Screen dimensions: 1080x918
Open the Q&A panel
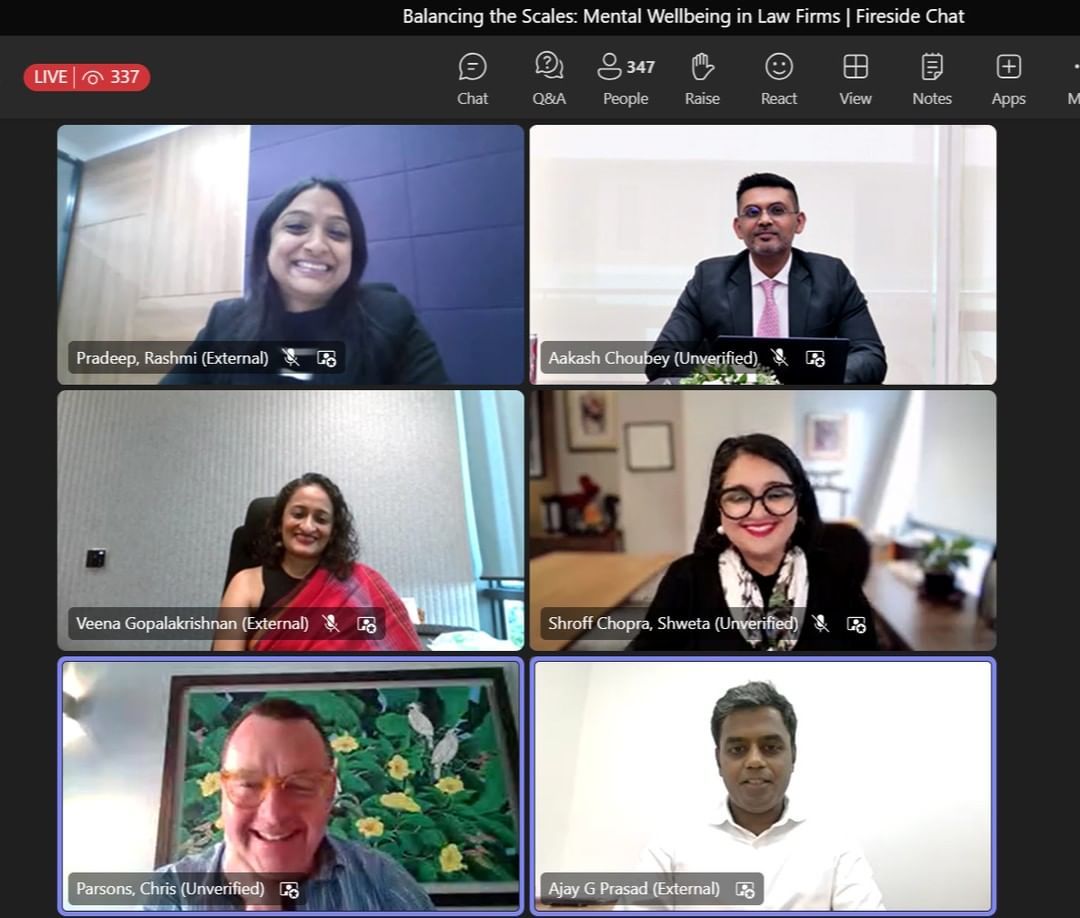549,79
